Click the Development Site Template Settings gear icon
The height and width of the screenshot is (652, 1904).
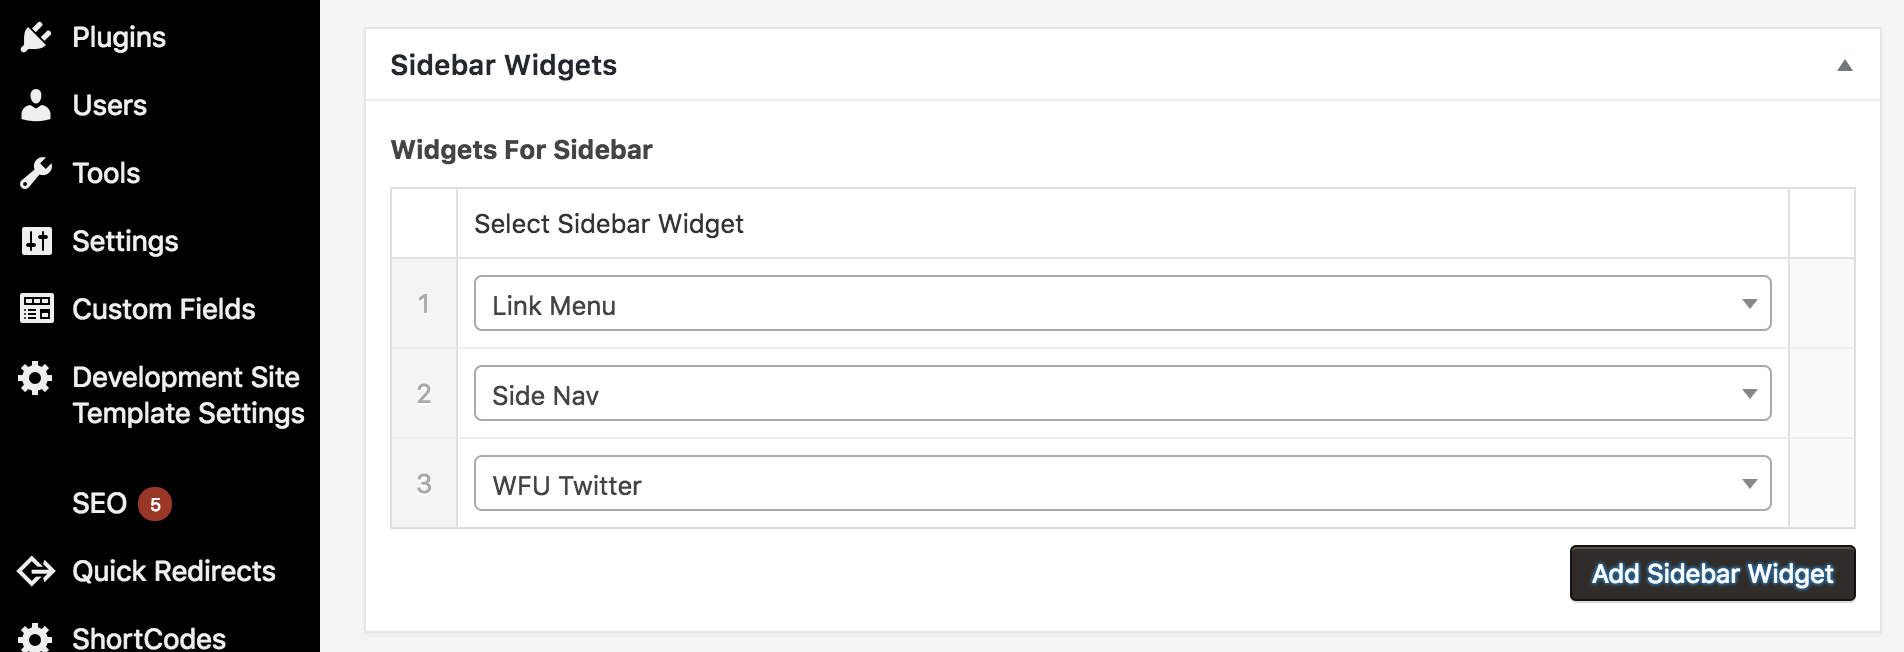pos(36,377)
